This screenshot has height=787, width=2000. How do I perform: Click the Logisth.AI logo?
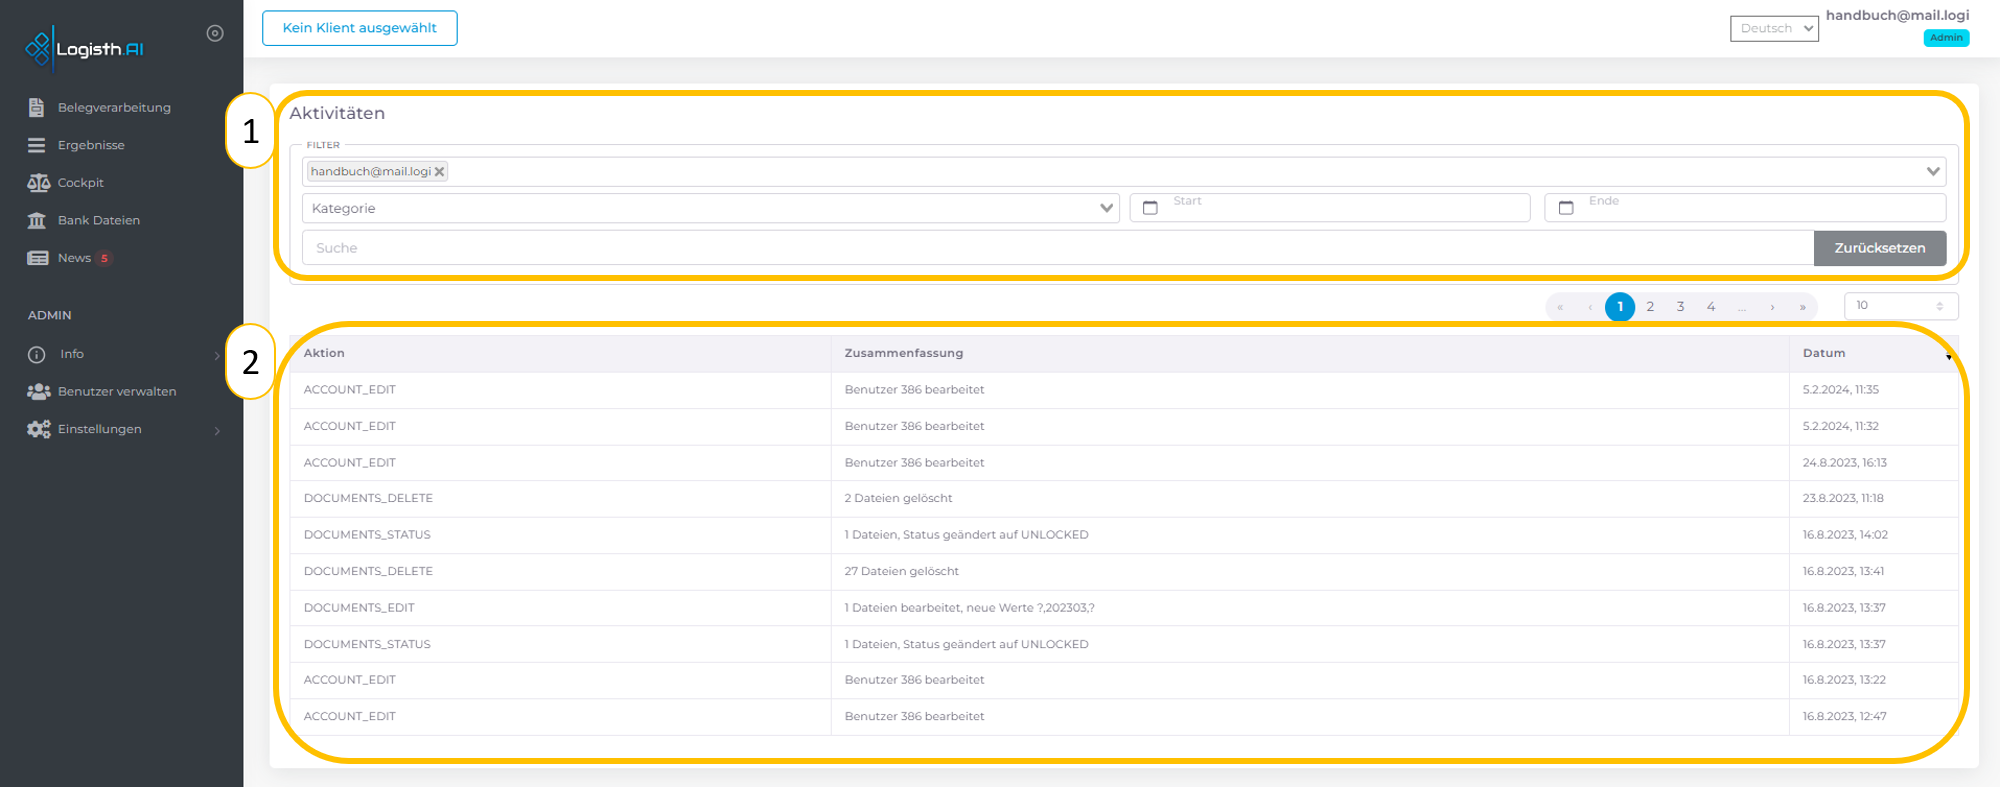tap(85, 48)
